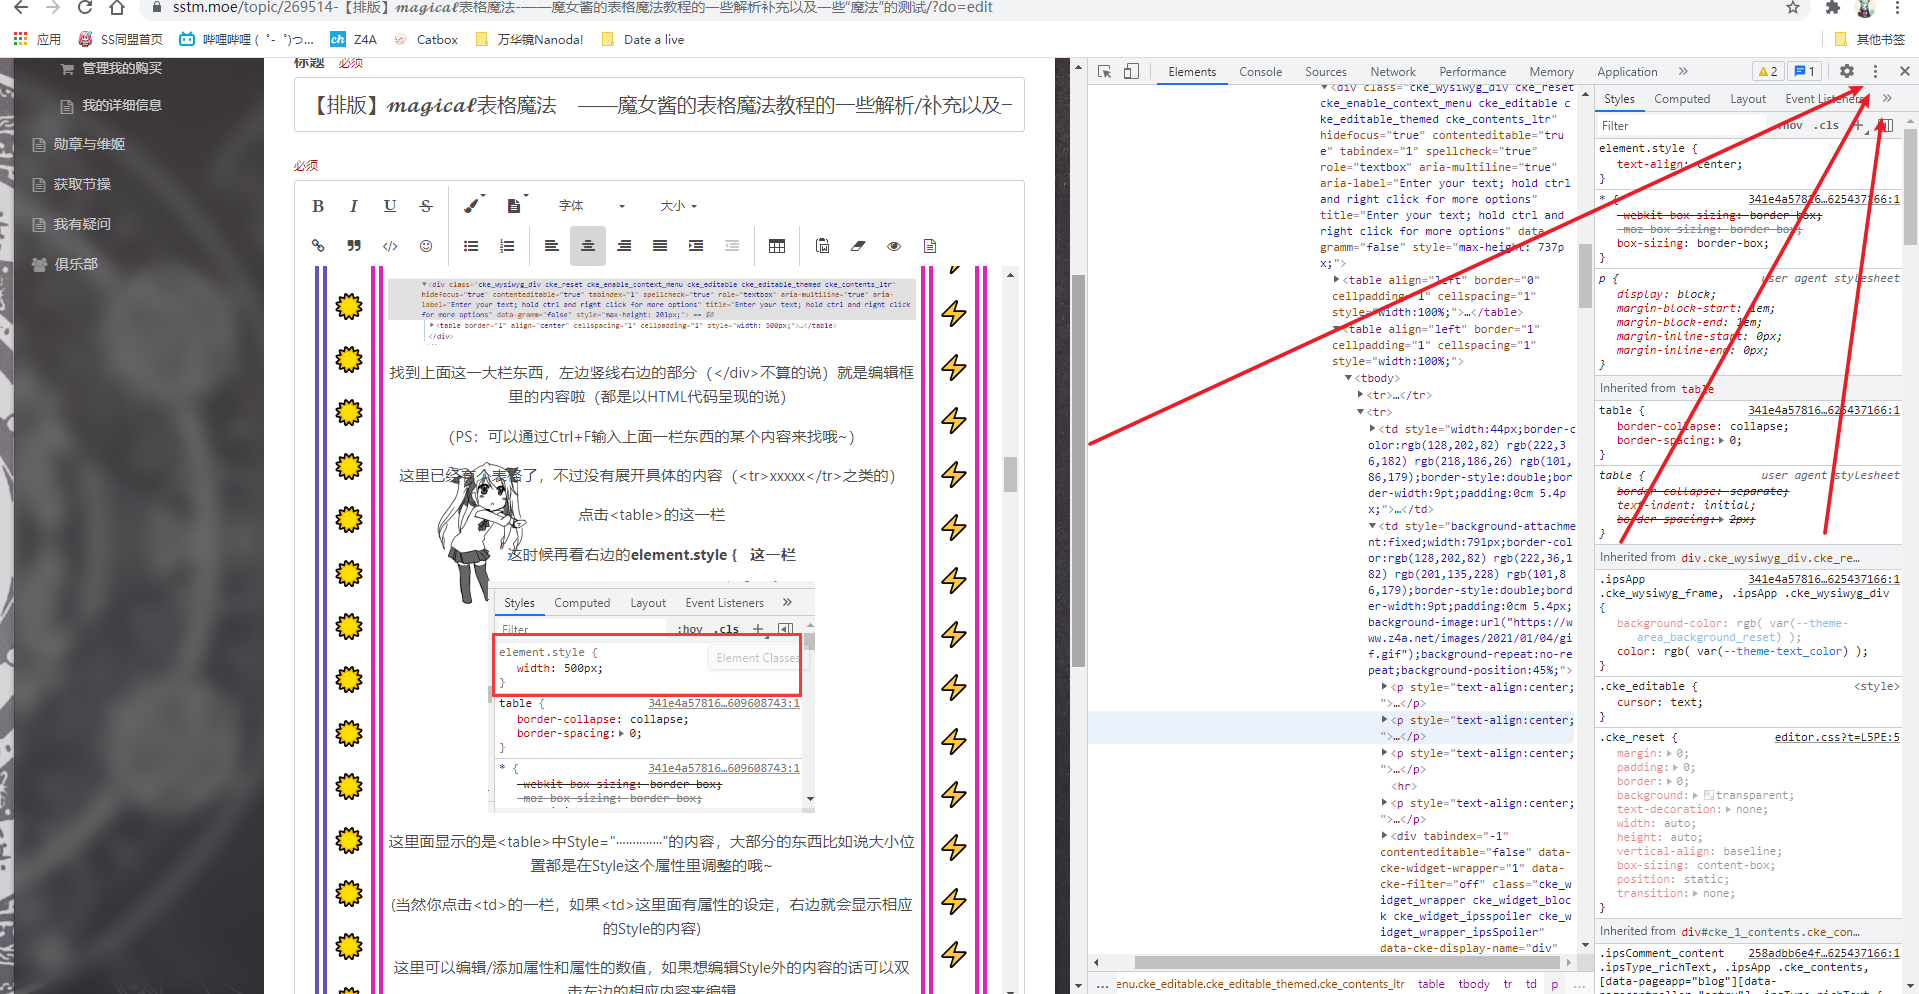Show more DevTools tabs

1683,72
